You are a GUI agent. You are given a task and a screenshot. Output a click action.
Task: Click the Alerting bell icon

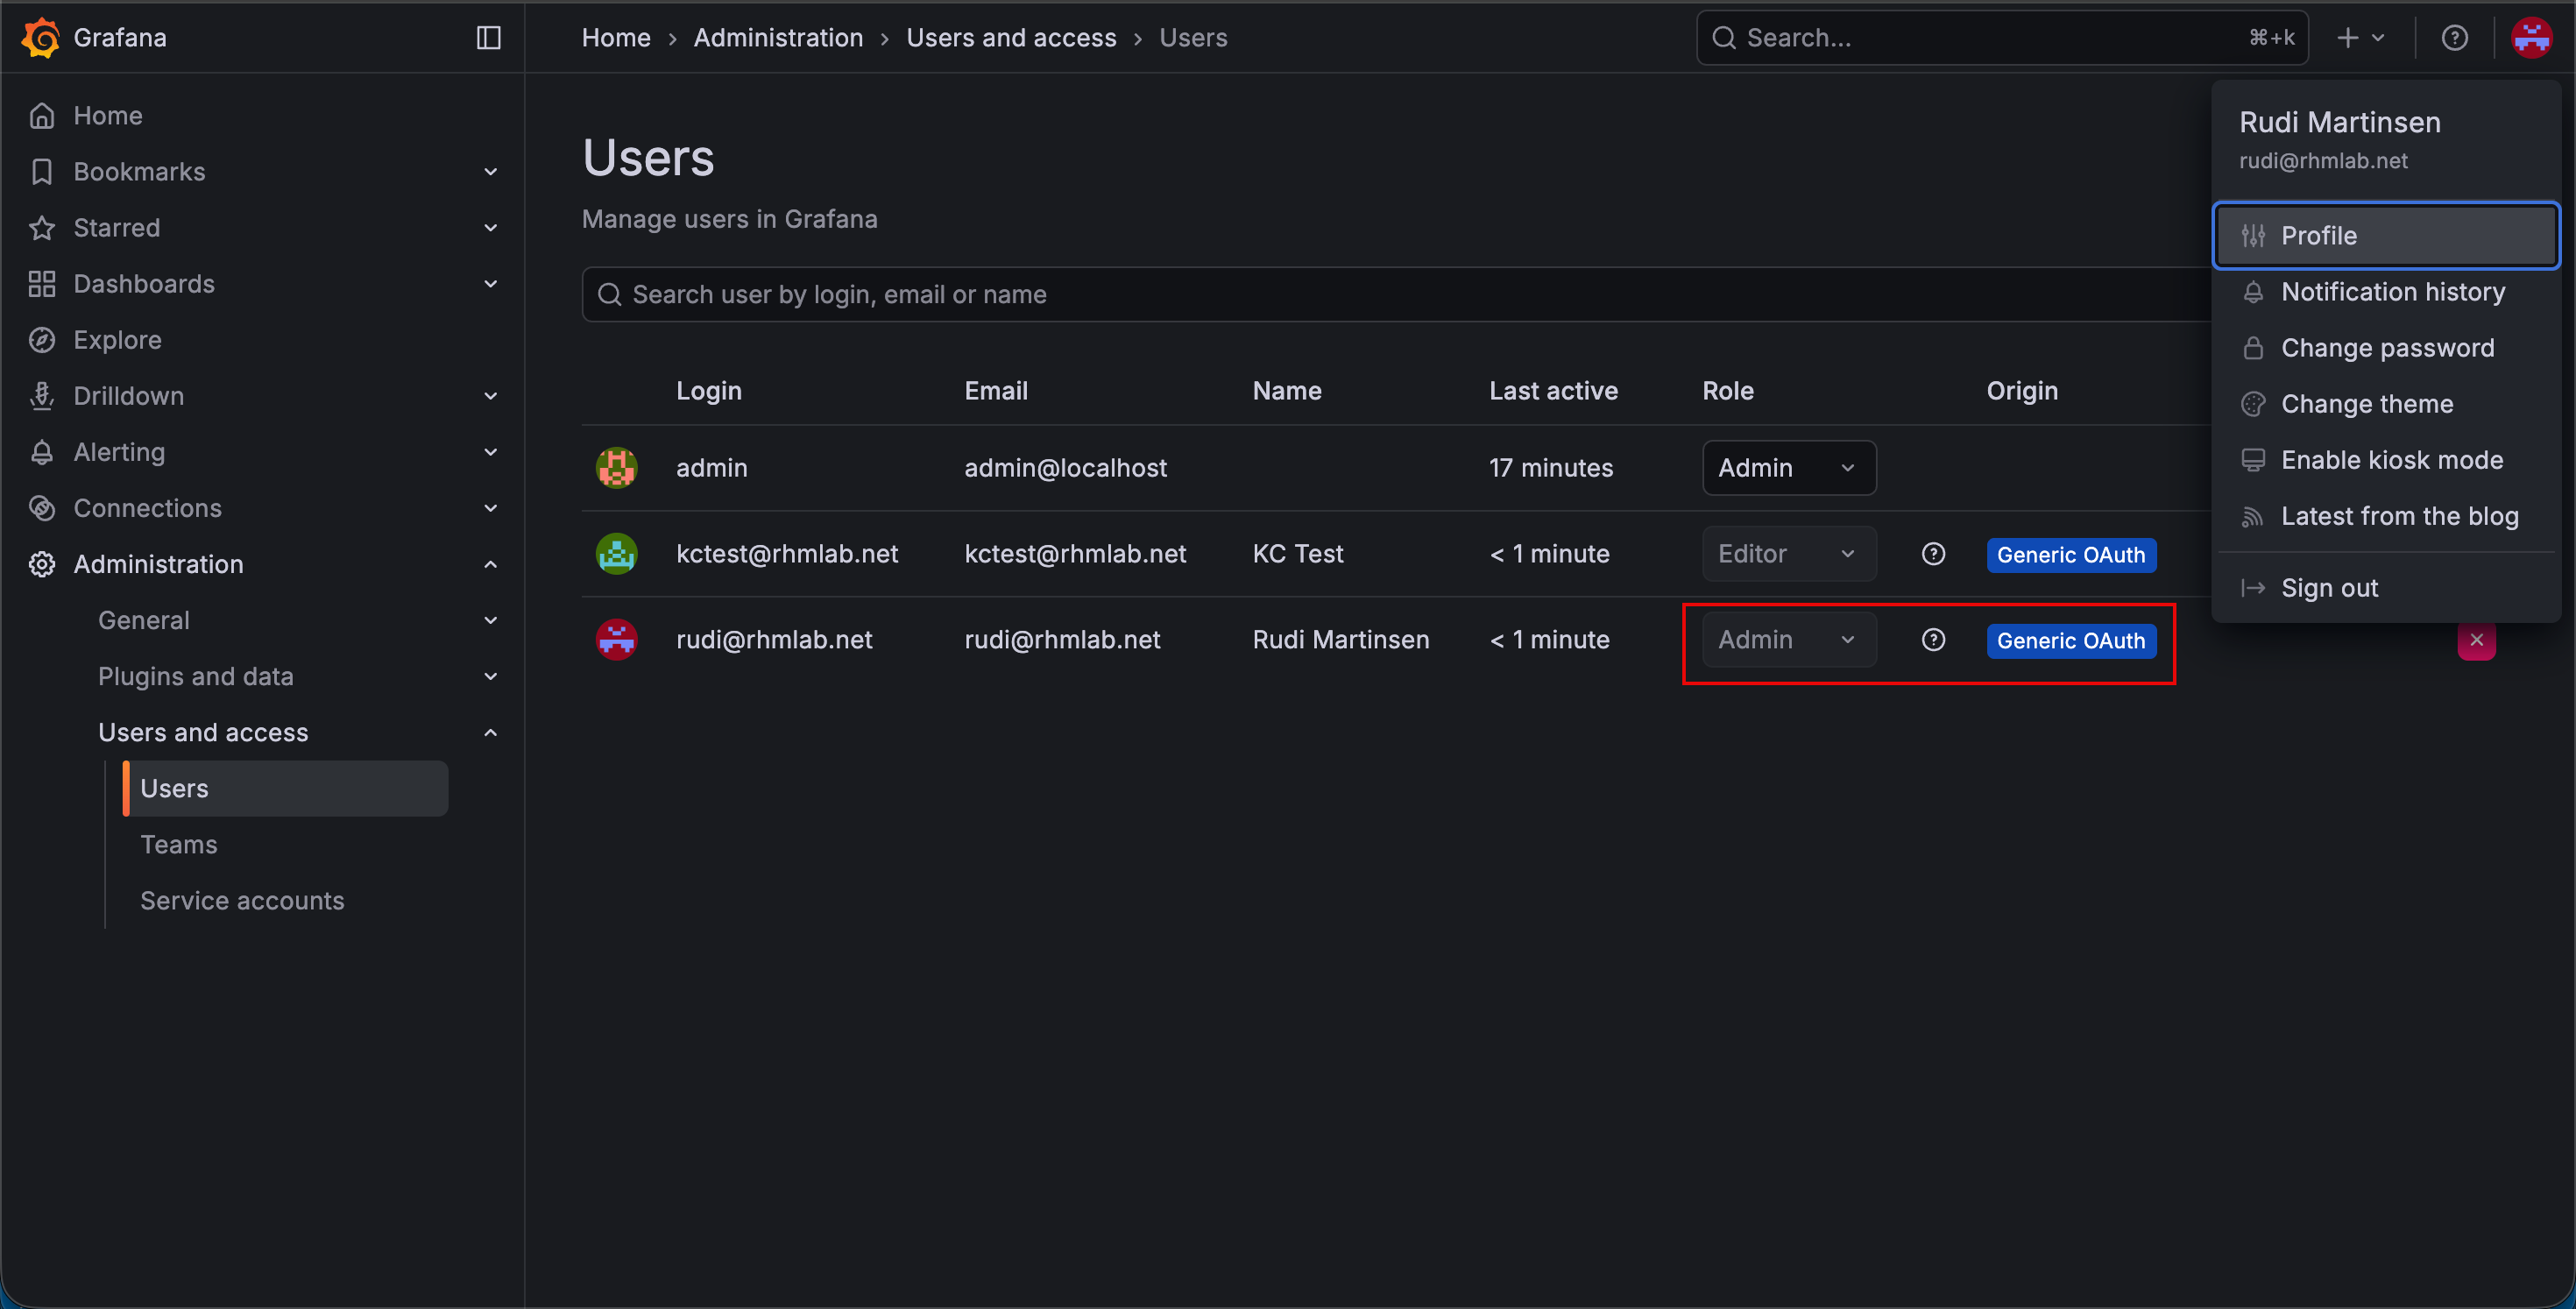(41, 451)
